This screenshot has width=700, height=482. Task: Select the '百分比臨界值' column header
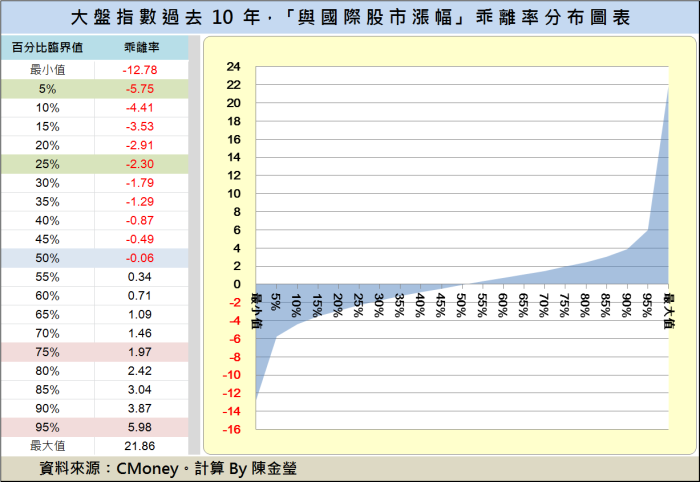47,47
